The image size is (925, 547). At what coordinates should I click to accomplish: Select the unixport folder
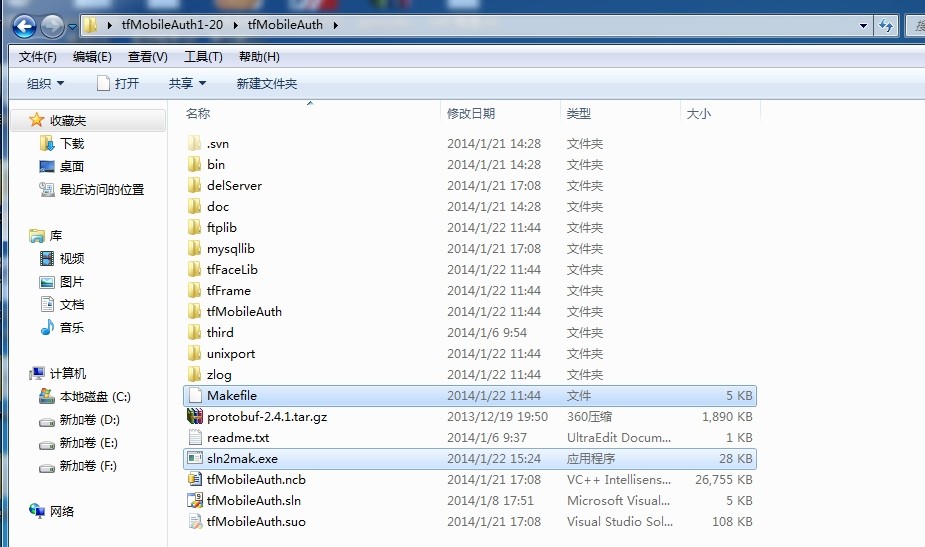221,353
